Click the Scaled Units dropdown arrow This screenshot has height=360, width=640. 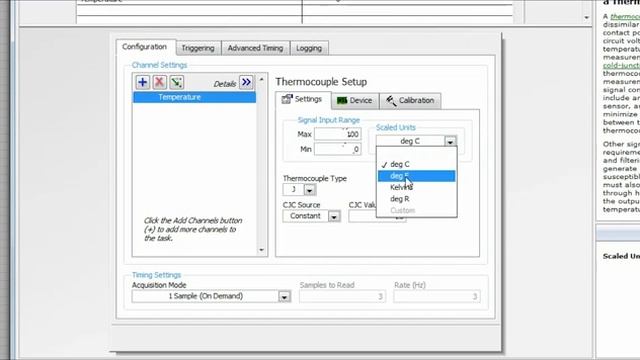450,141
